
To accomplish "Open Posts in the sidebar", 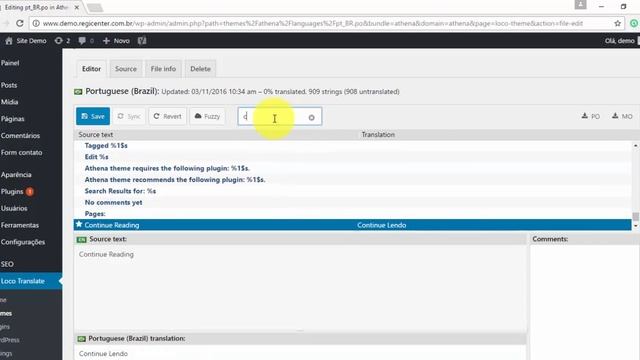I will click(9, 85).
